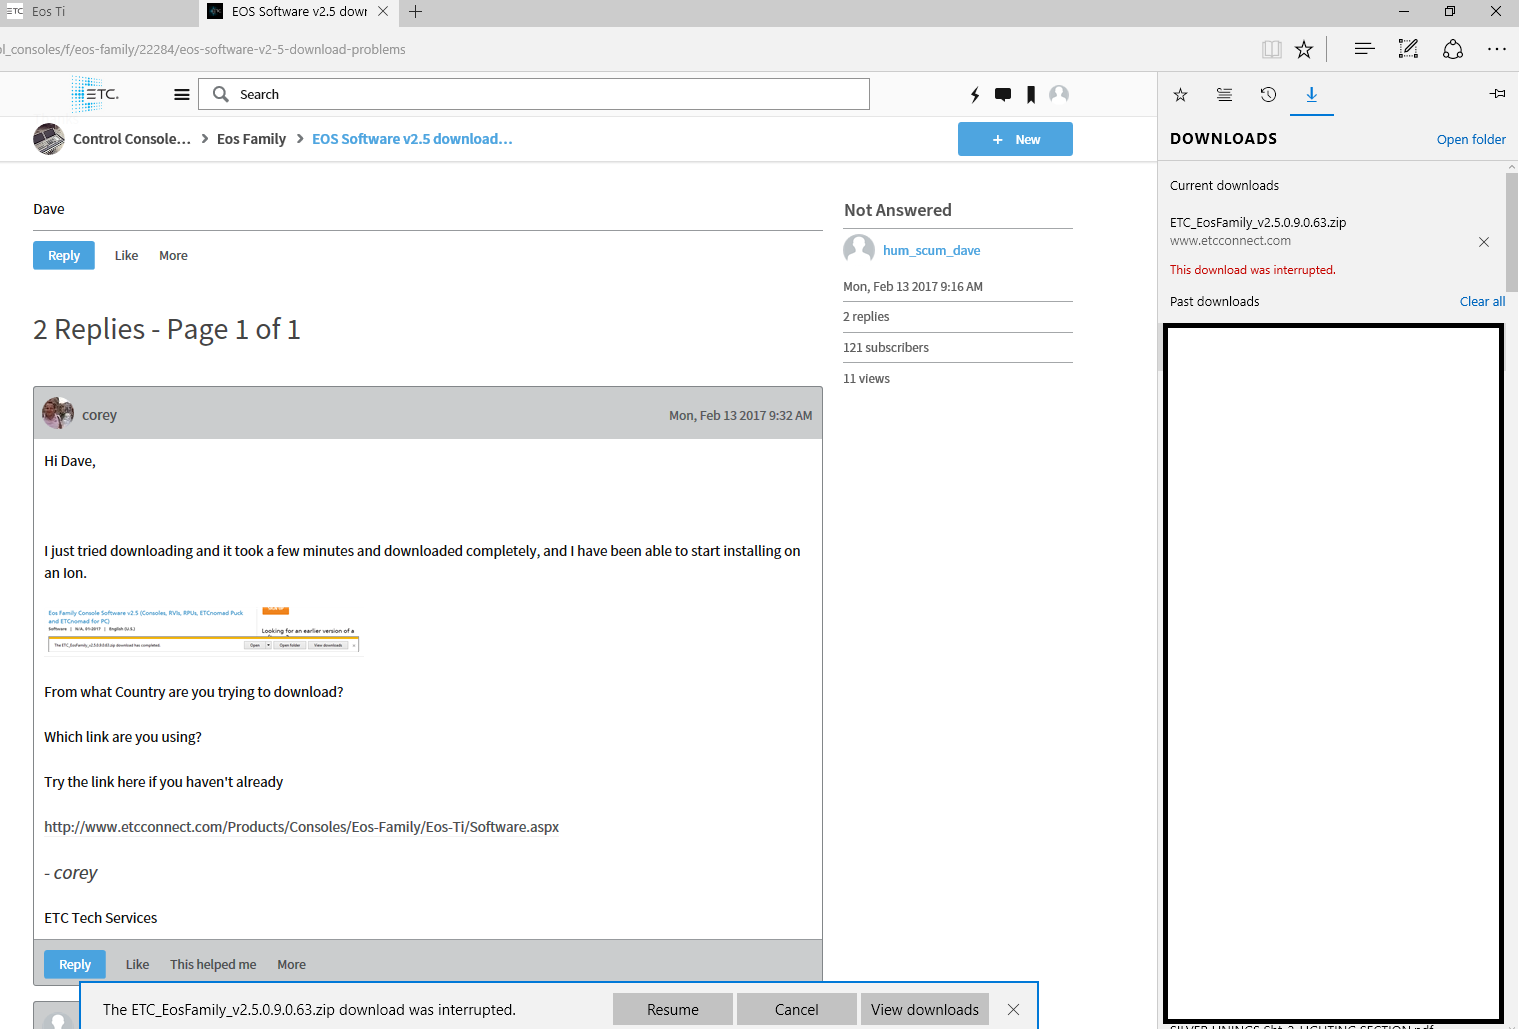Cancel the interrupted download
The height and width of the screenshot is (1029, 1519).
pyautogui.click(x=797, y=1009)
